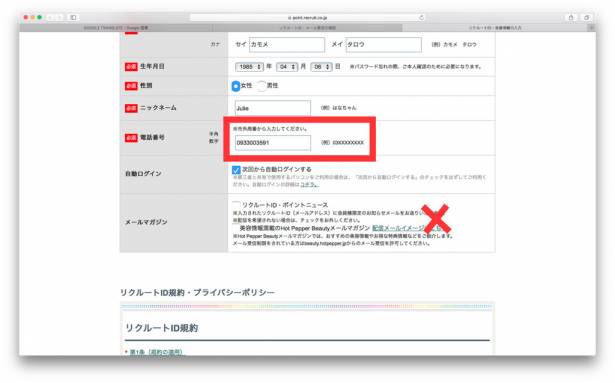Uncheck 次回から自動ログインする checkbox
The height and width of the screenshot is (383, 615).
click(236, 170)
